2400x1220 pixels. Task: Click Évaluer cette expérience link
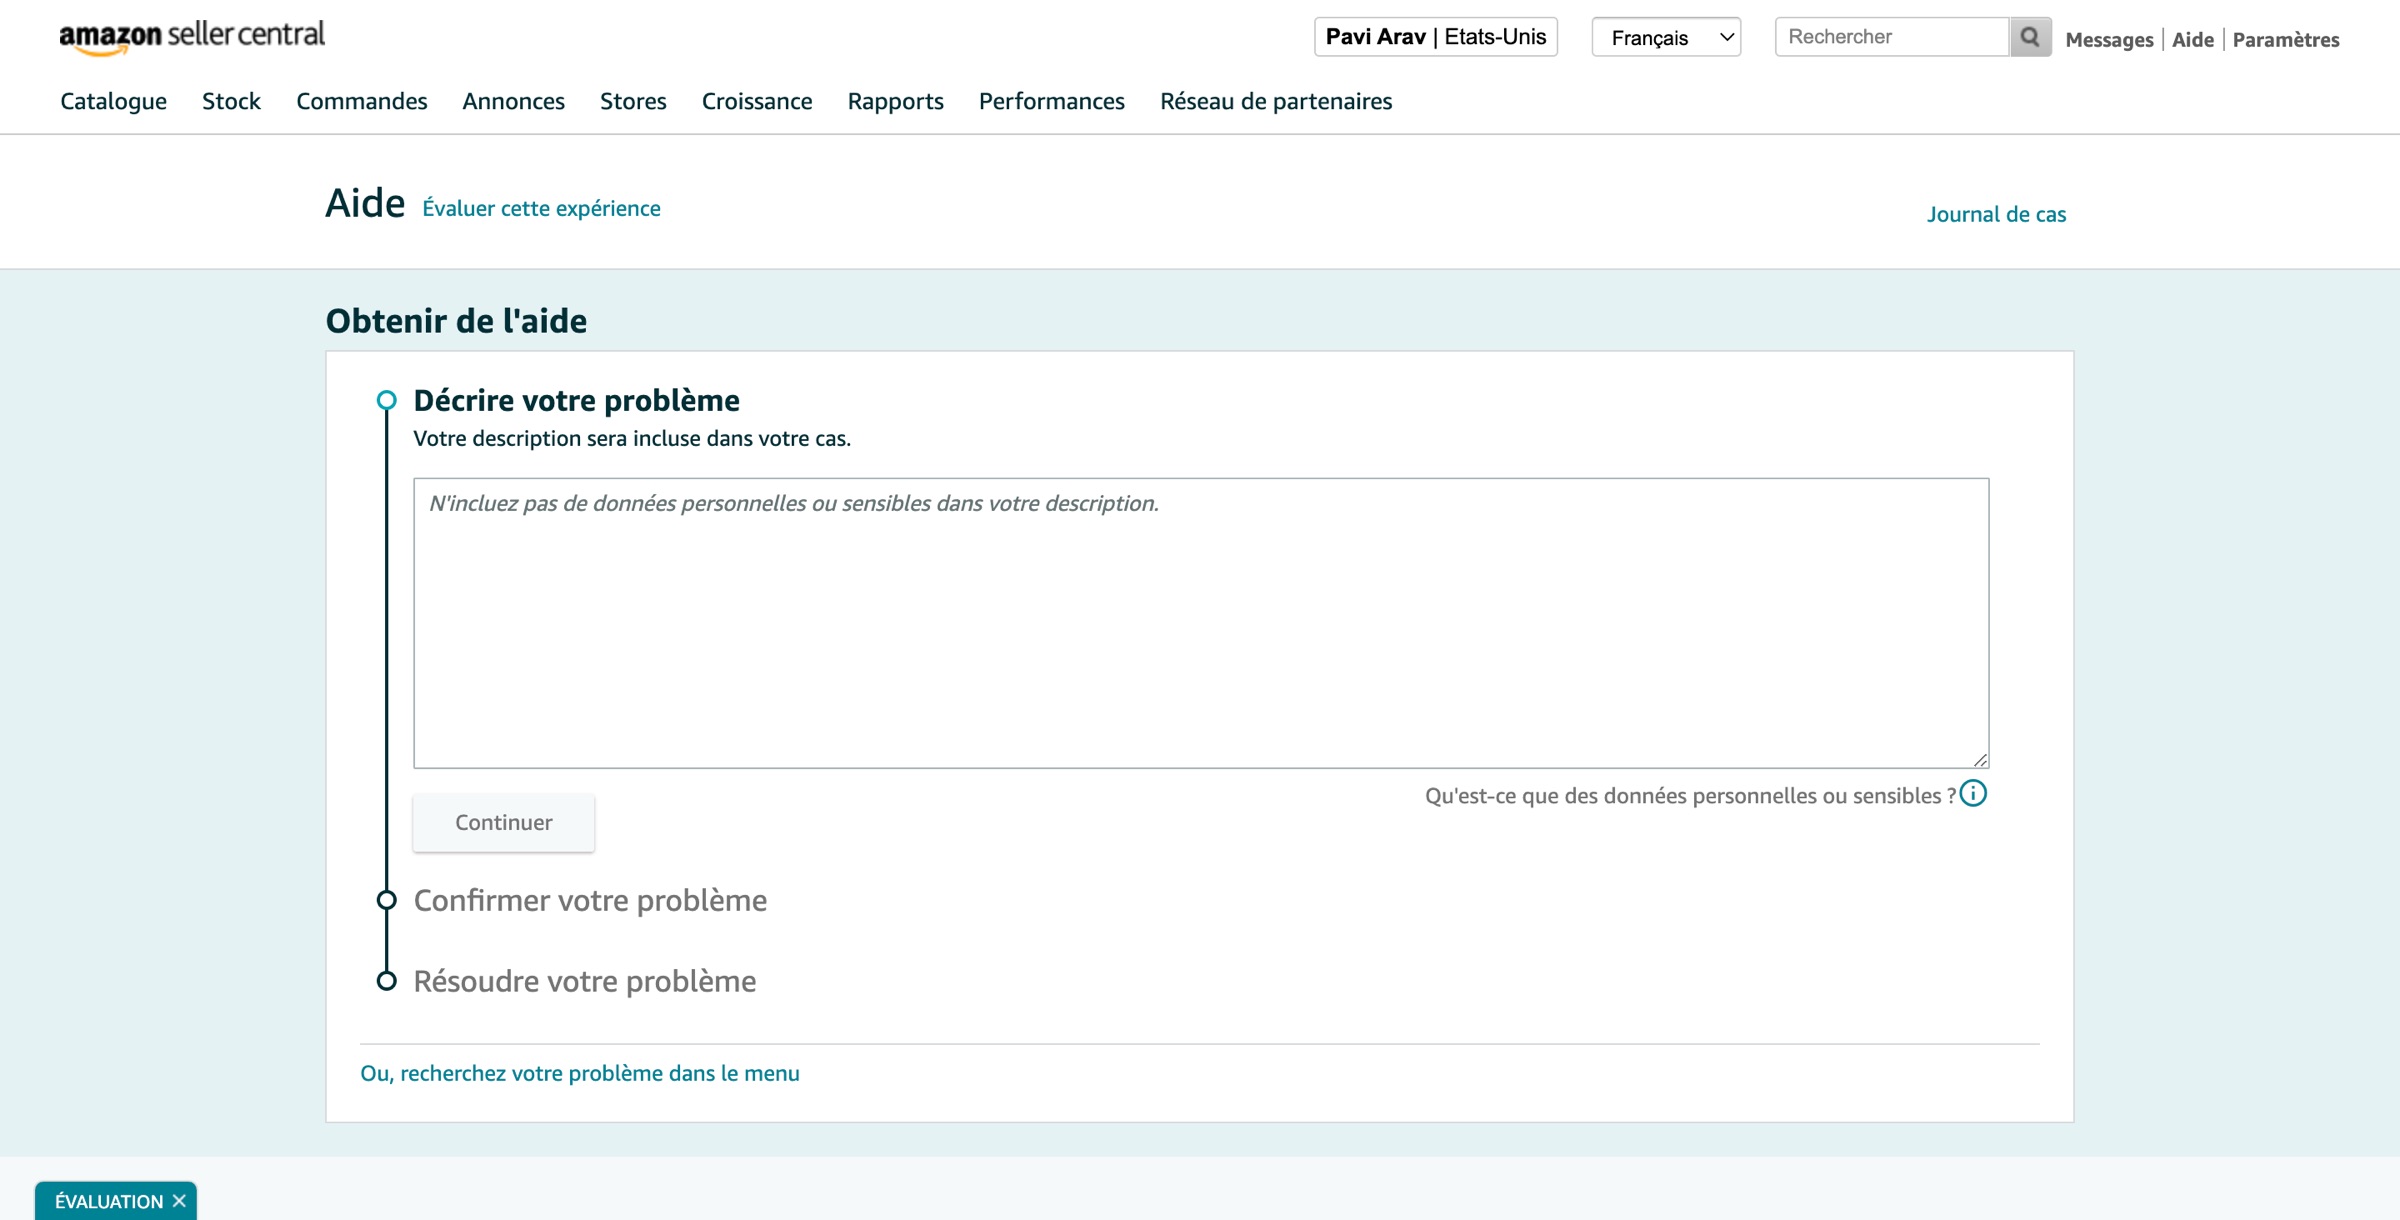pyautogui.click(x=541, y=208)
